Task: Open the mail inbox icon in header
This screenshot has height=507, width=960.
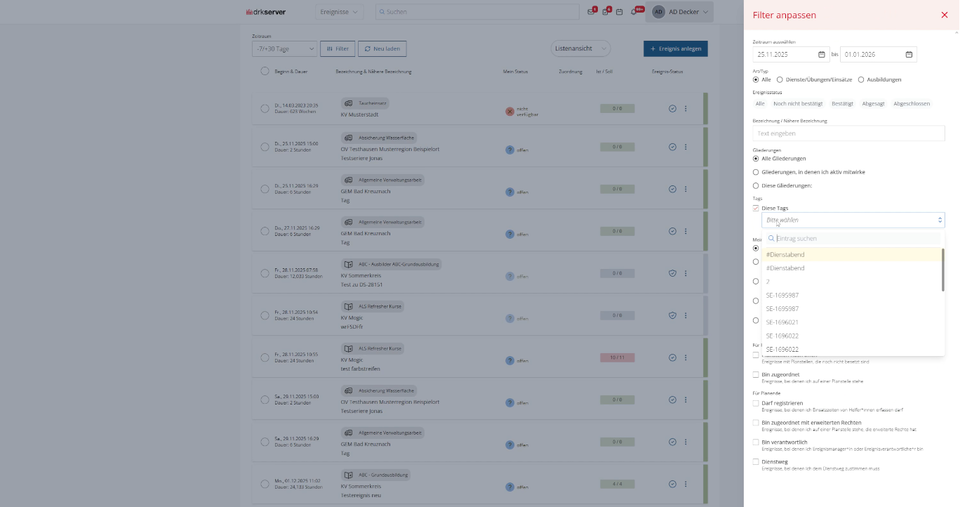Action: (591, 12)
